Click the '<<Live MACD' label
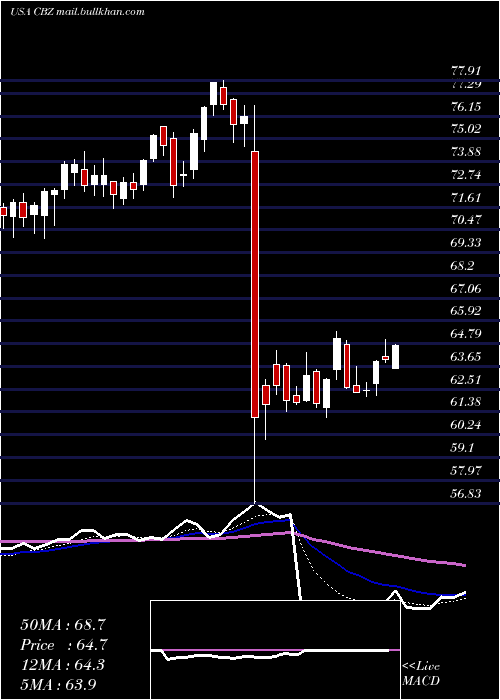Viewport: 500px width, 700px height. tap(421, 673)
